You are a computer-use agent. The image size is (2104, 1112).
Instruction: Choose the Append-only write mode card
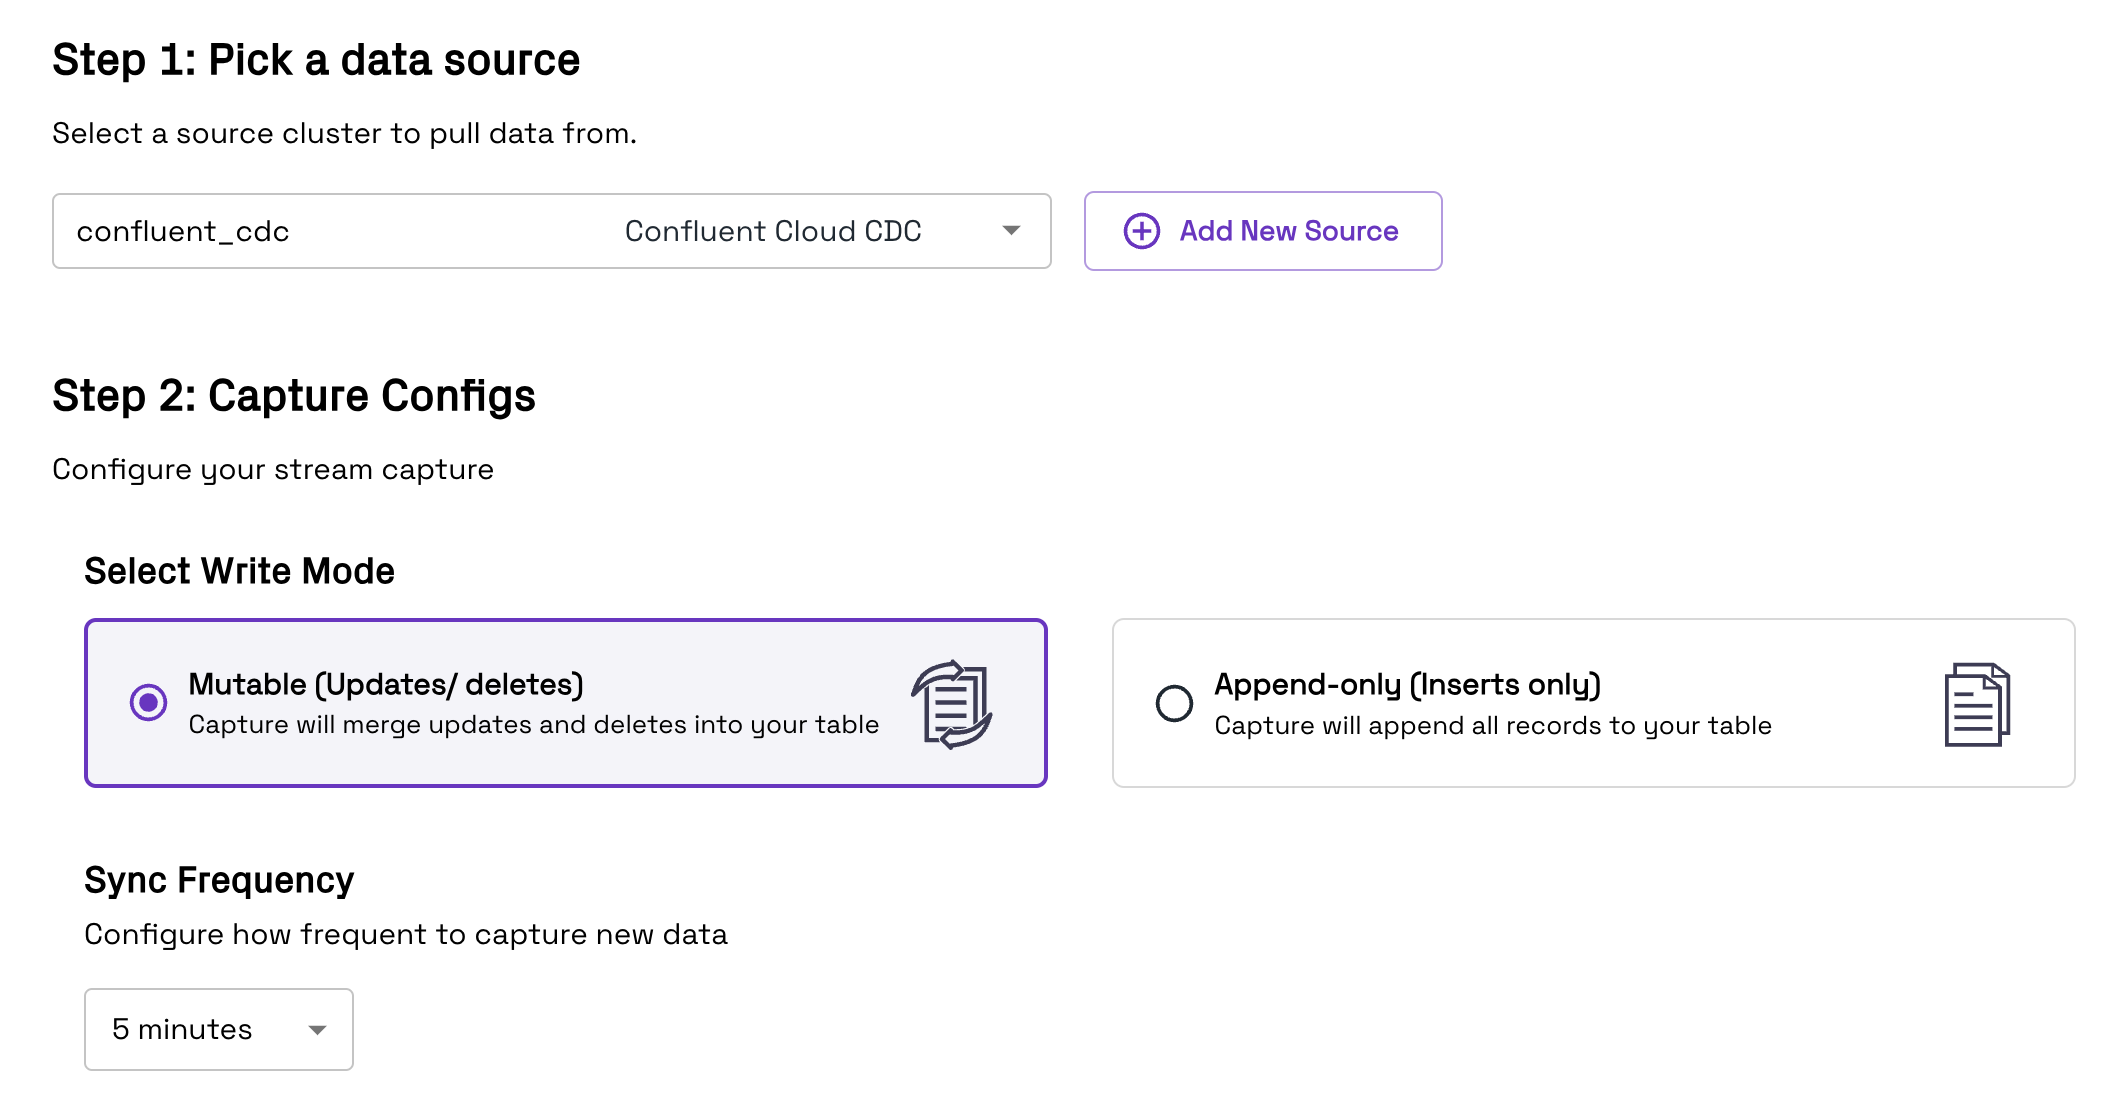(1594, 703)
